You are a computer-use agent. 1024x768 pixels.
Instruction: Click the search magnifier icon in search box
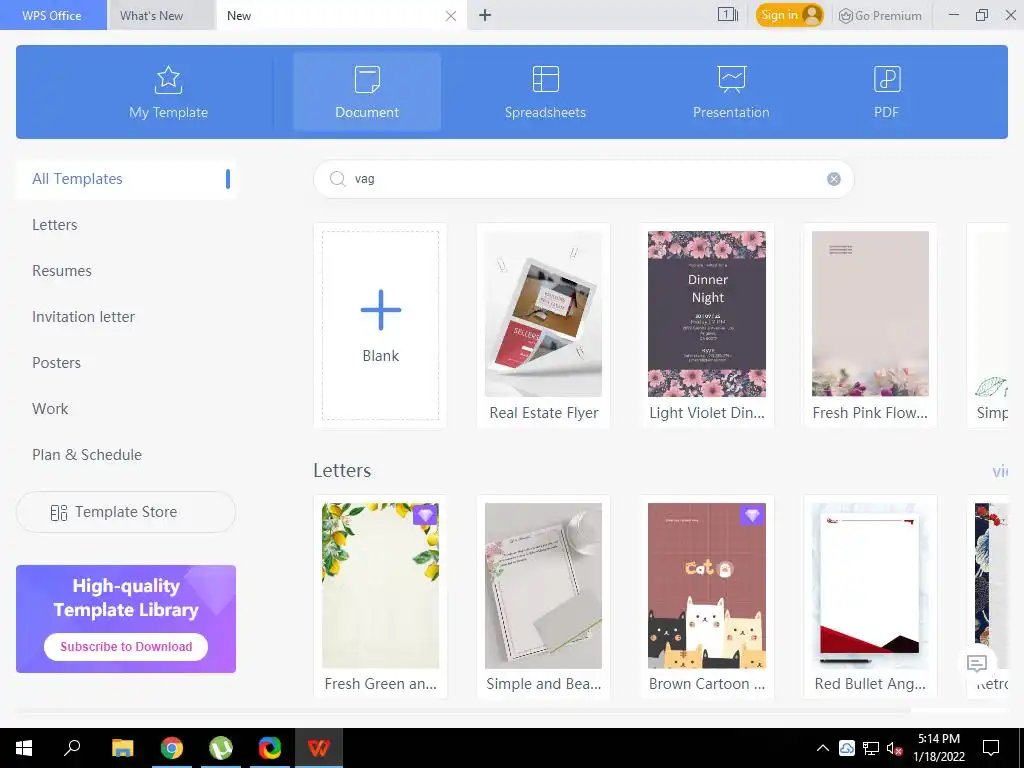[337, 179]
